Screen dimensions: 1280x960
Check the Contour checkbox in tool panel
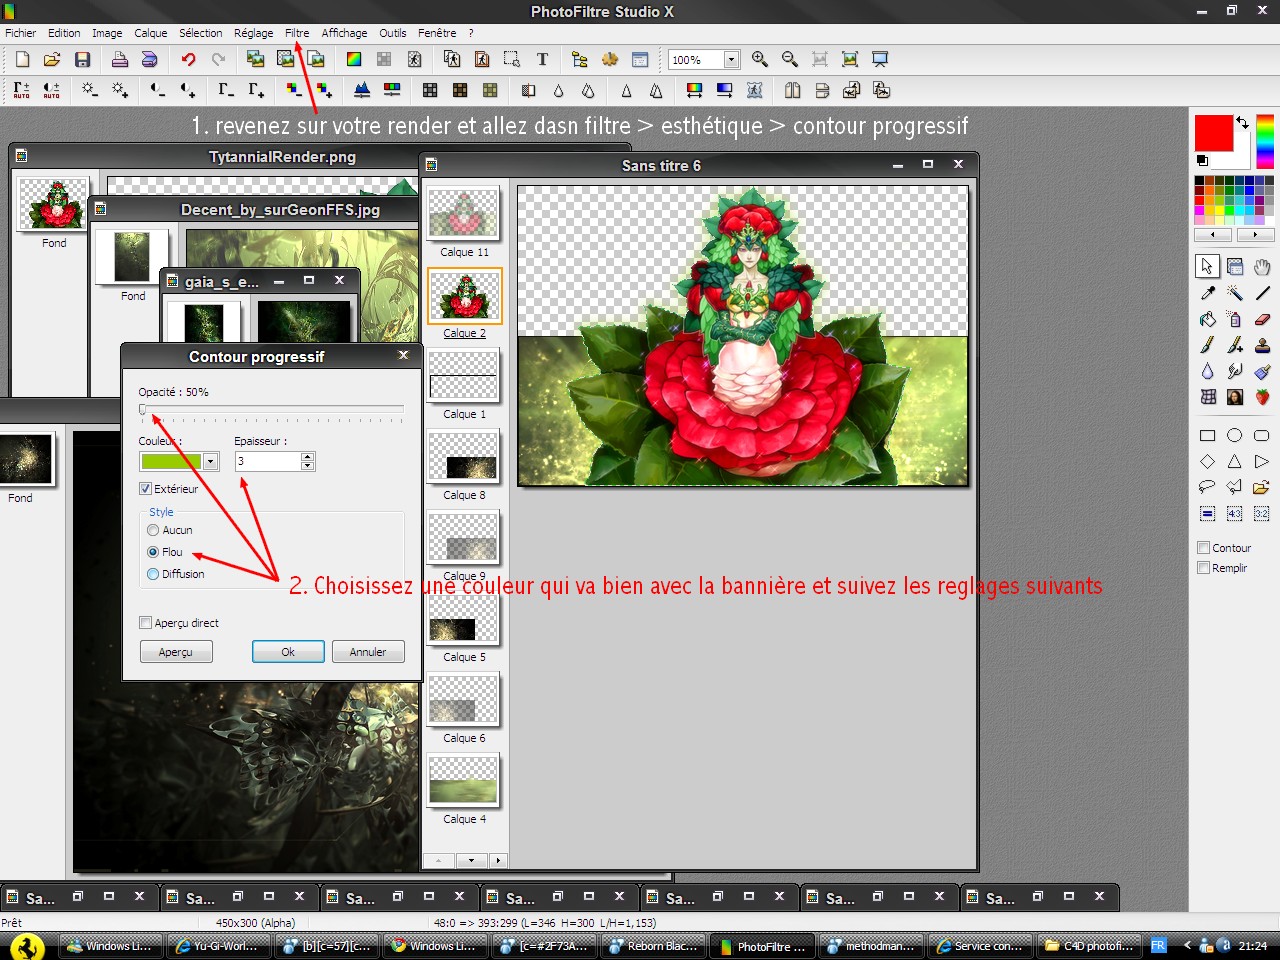[1204, 548]
